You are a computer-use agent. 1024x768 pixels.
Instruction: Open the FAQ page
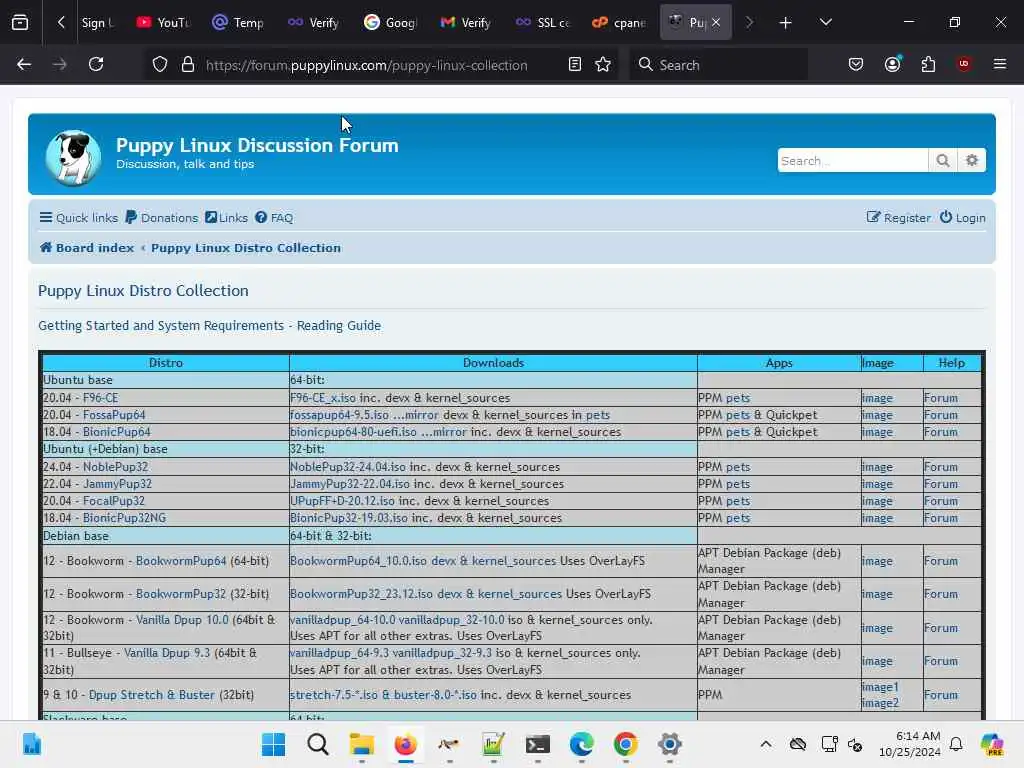[x=274, y=217]
